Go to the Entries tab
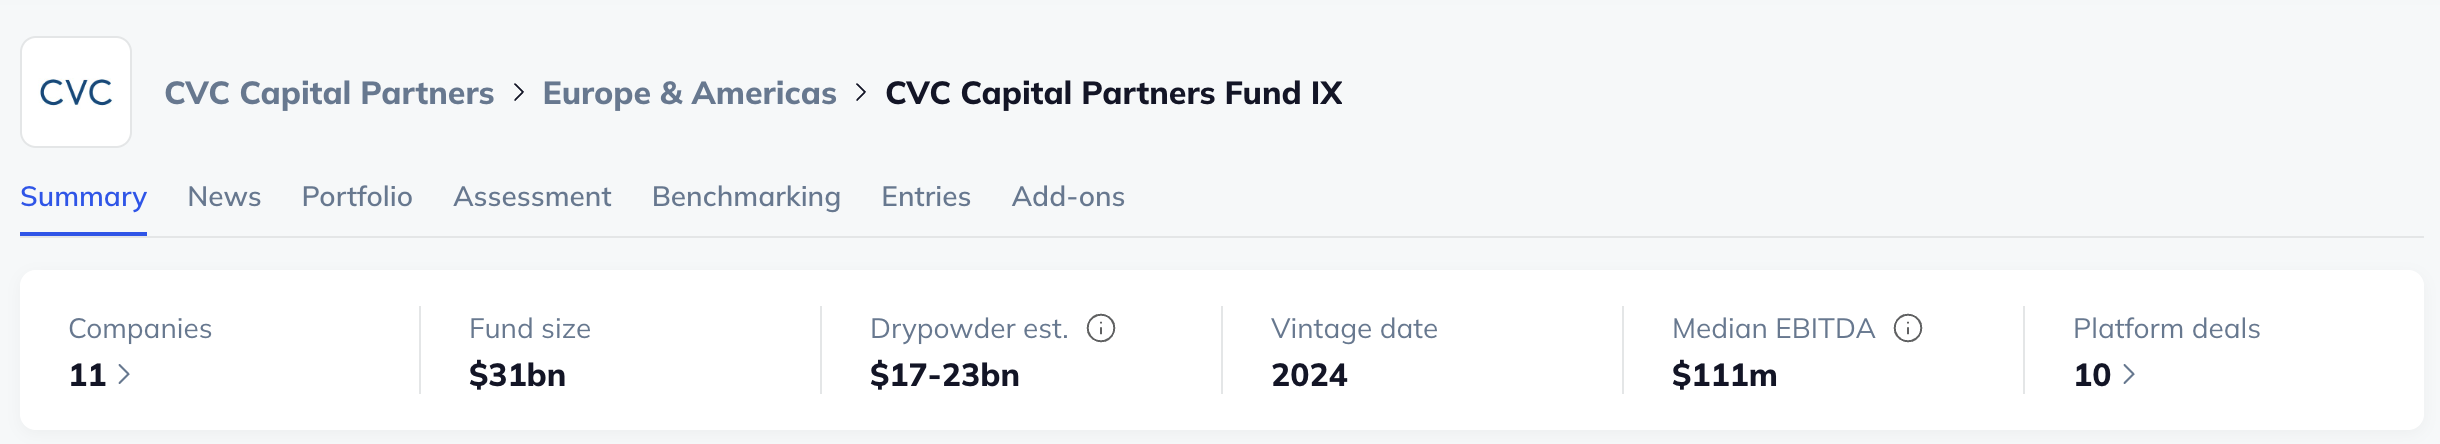The image size is (2440, 444). point(926,197)
